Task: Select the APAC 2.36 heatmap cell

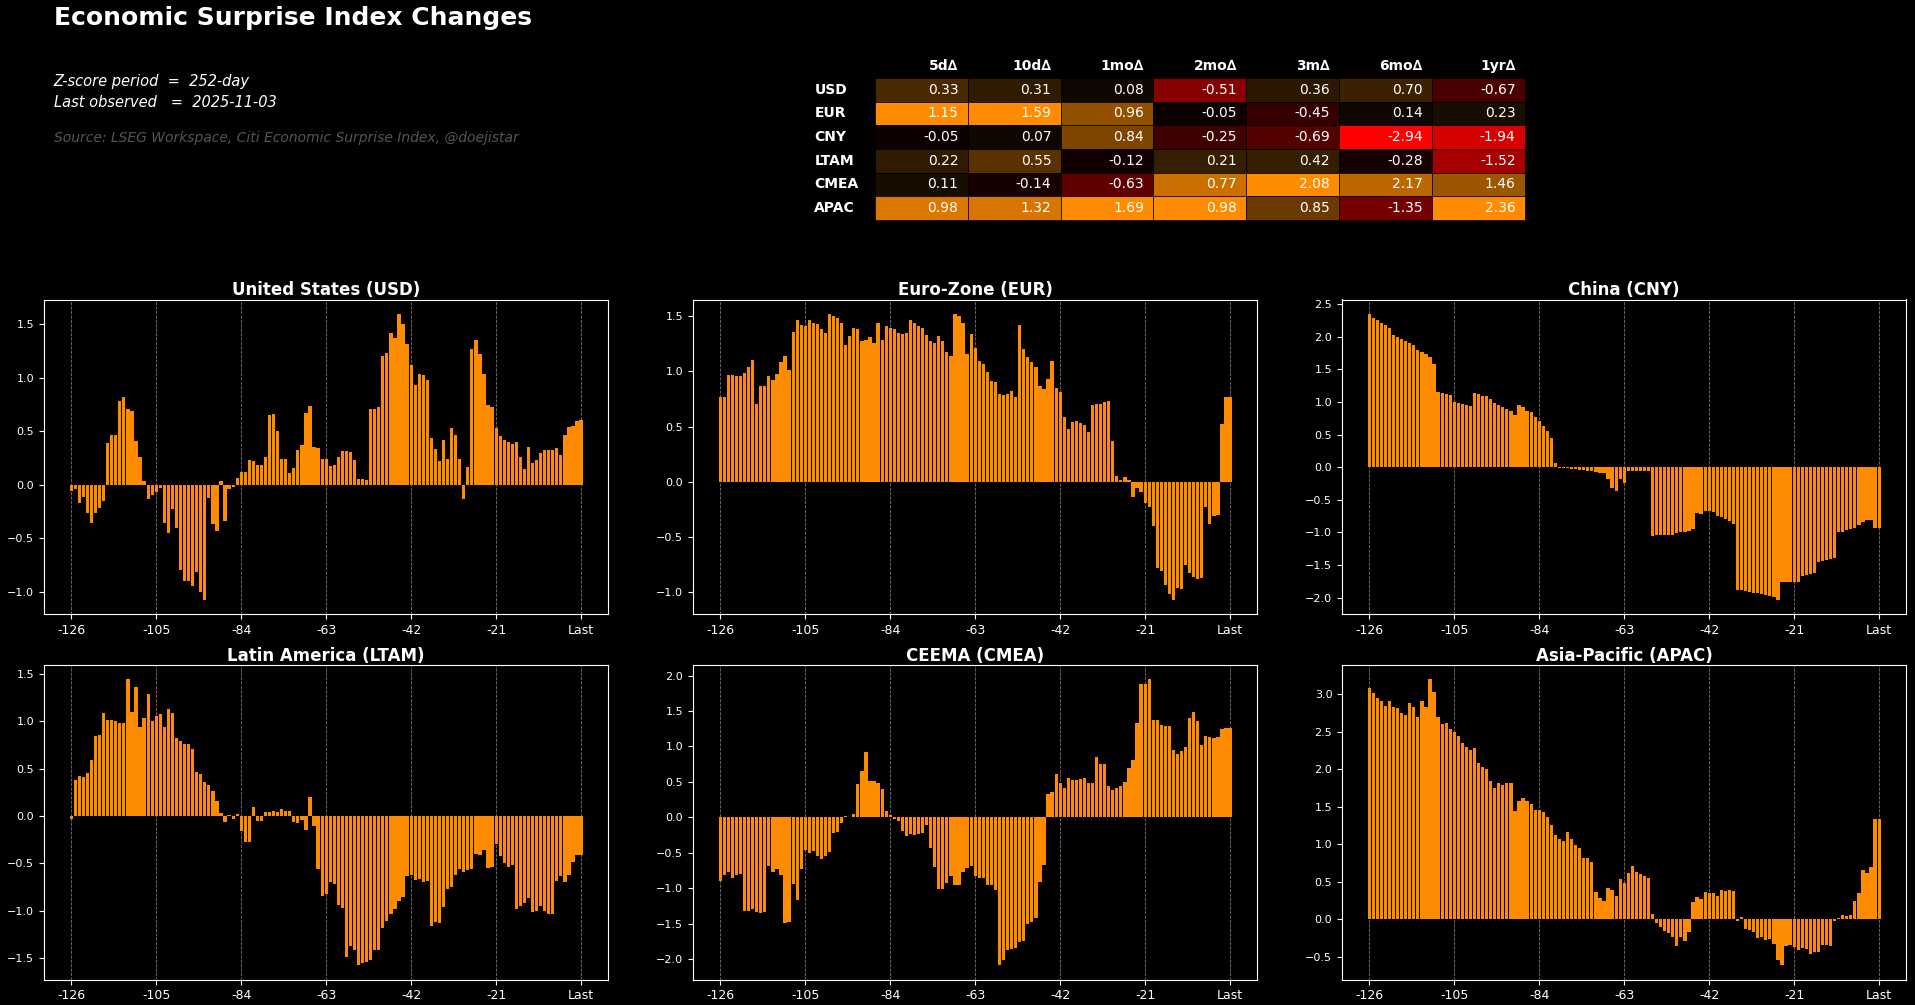Action: tap(1478, 208)
